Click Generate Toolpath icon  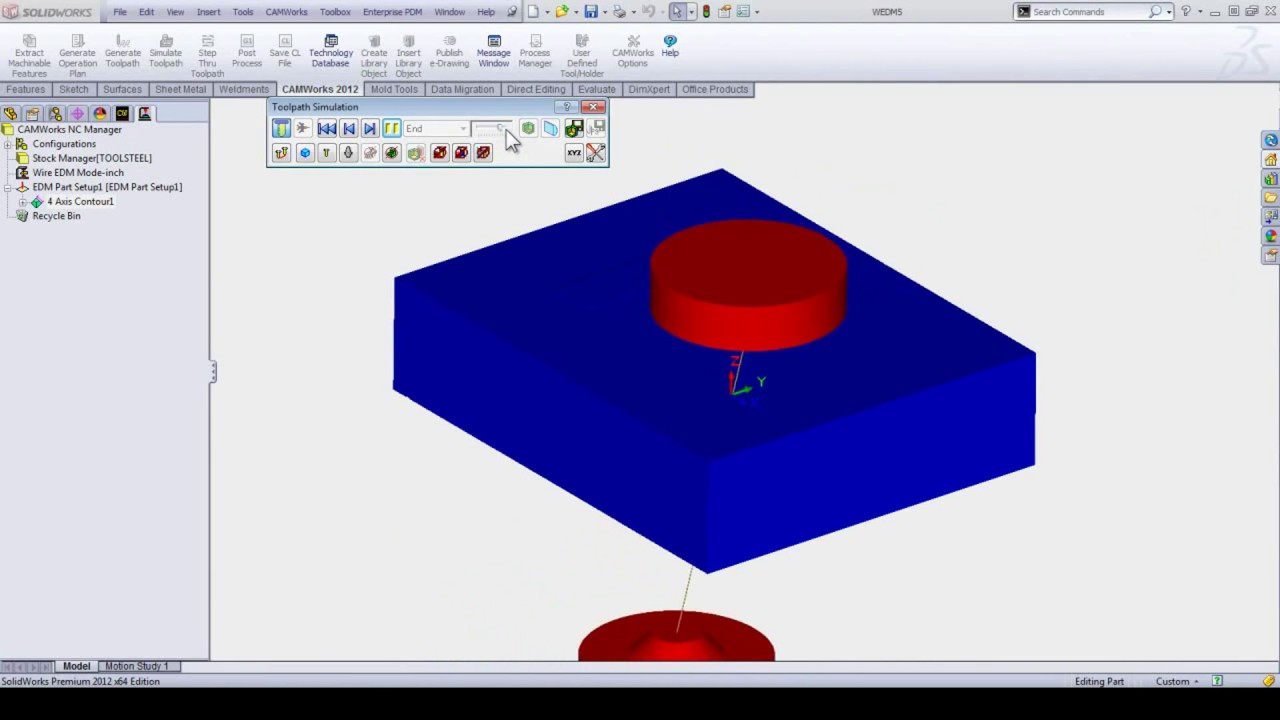coord(123,41)
